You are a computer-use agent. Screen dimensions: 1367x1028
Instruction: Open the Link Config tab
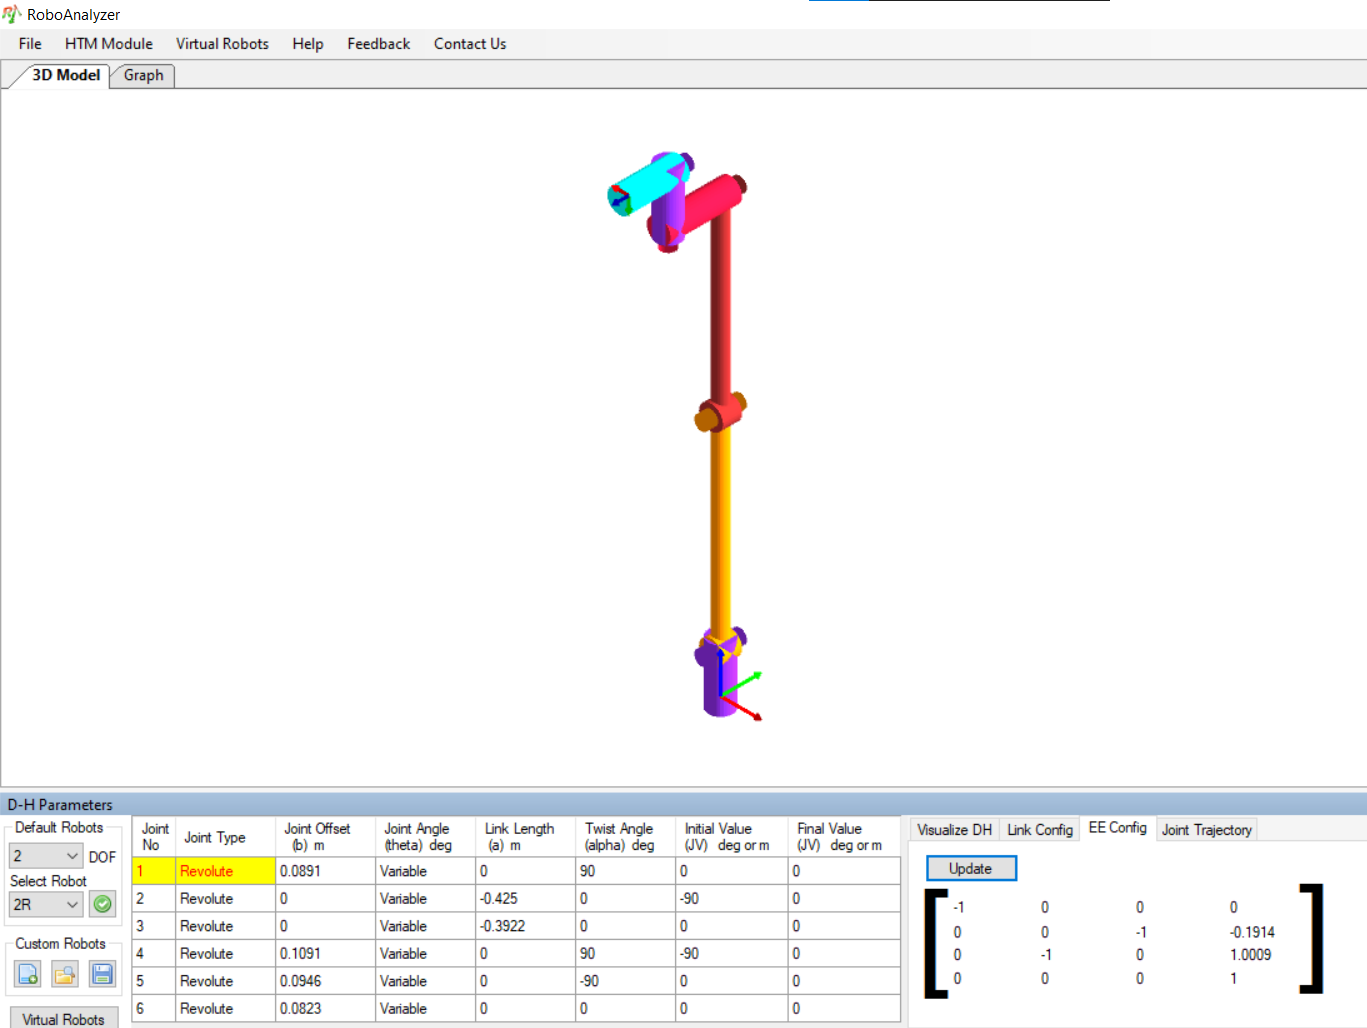(x=1039, y=830)
